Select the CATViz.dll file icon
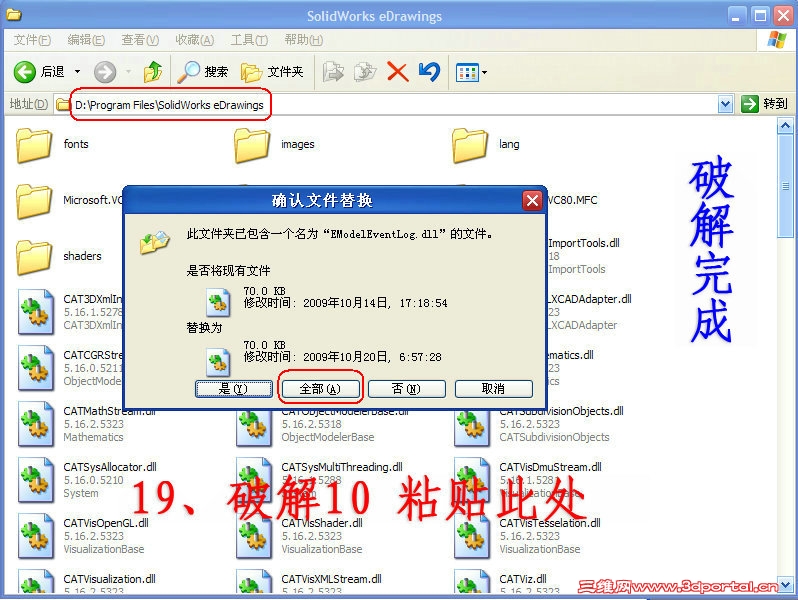Viewport: 798px width, 600px height. click(x=471, y=581)
